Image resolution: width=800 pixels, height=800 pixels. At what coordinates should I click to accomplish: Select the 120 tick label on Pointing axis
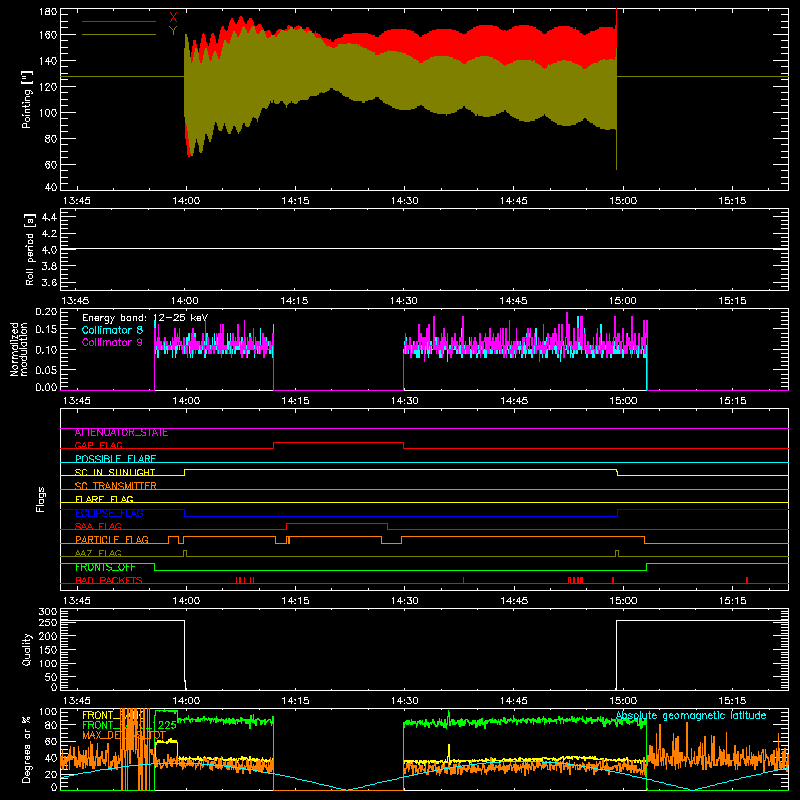pos(47,87)
